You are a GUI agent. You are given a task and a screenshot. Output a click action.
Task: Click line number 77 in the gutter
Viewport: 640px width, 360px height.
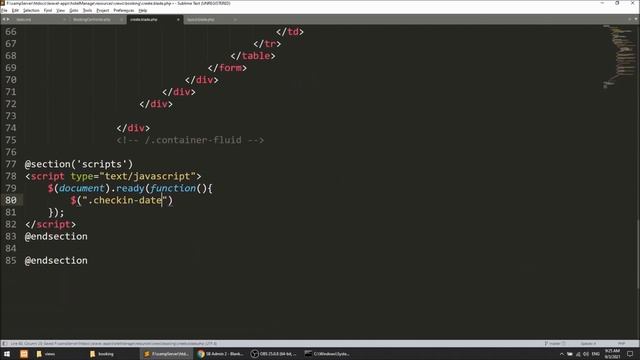[11, 164]
